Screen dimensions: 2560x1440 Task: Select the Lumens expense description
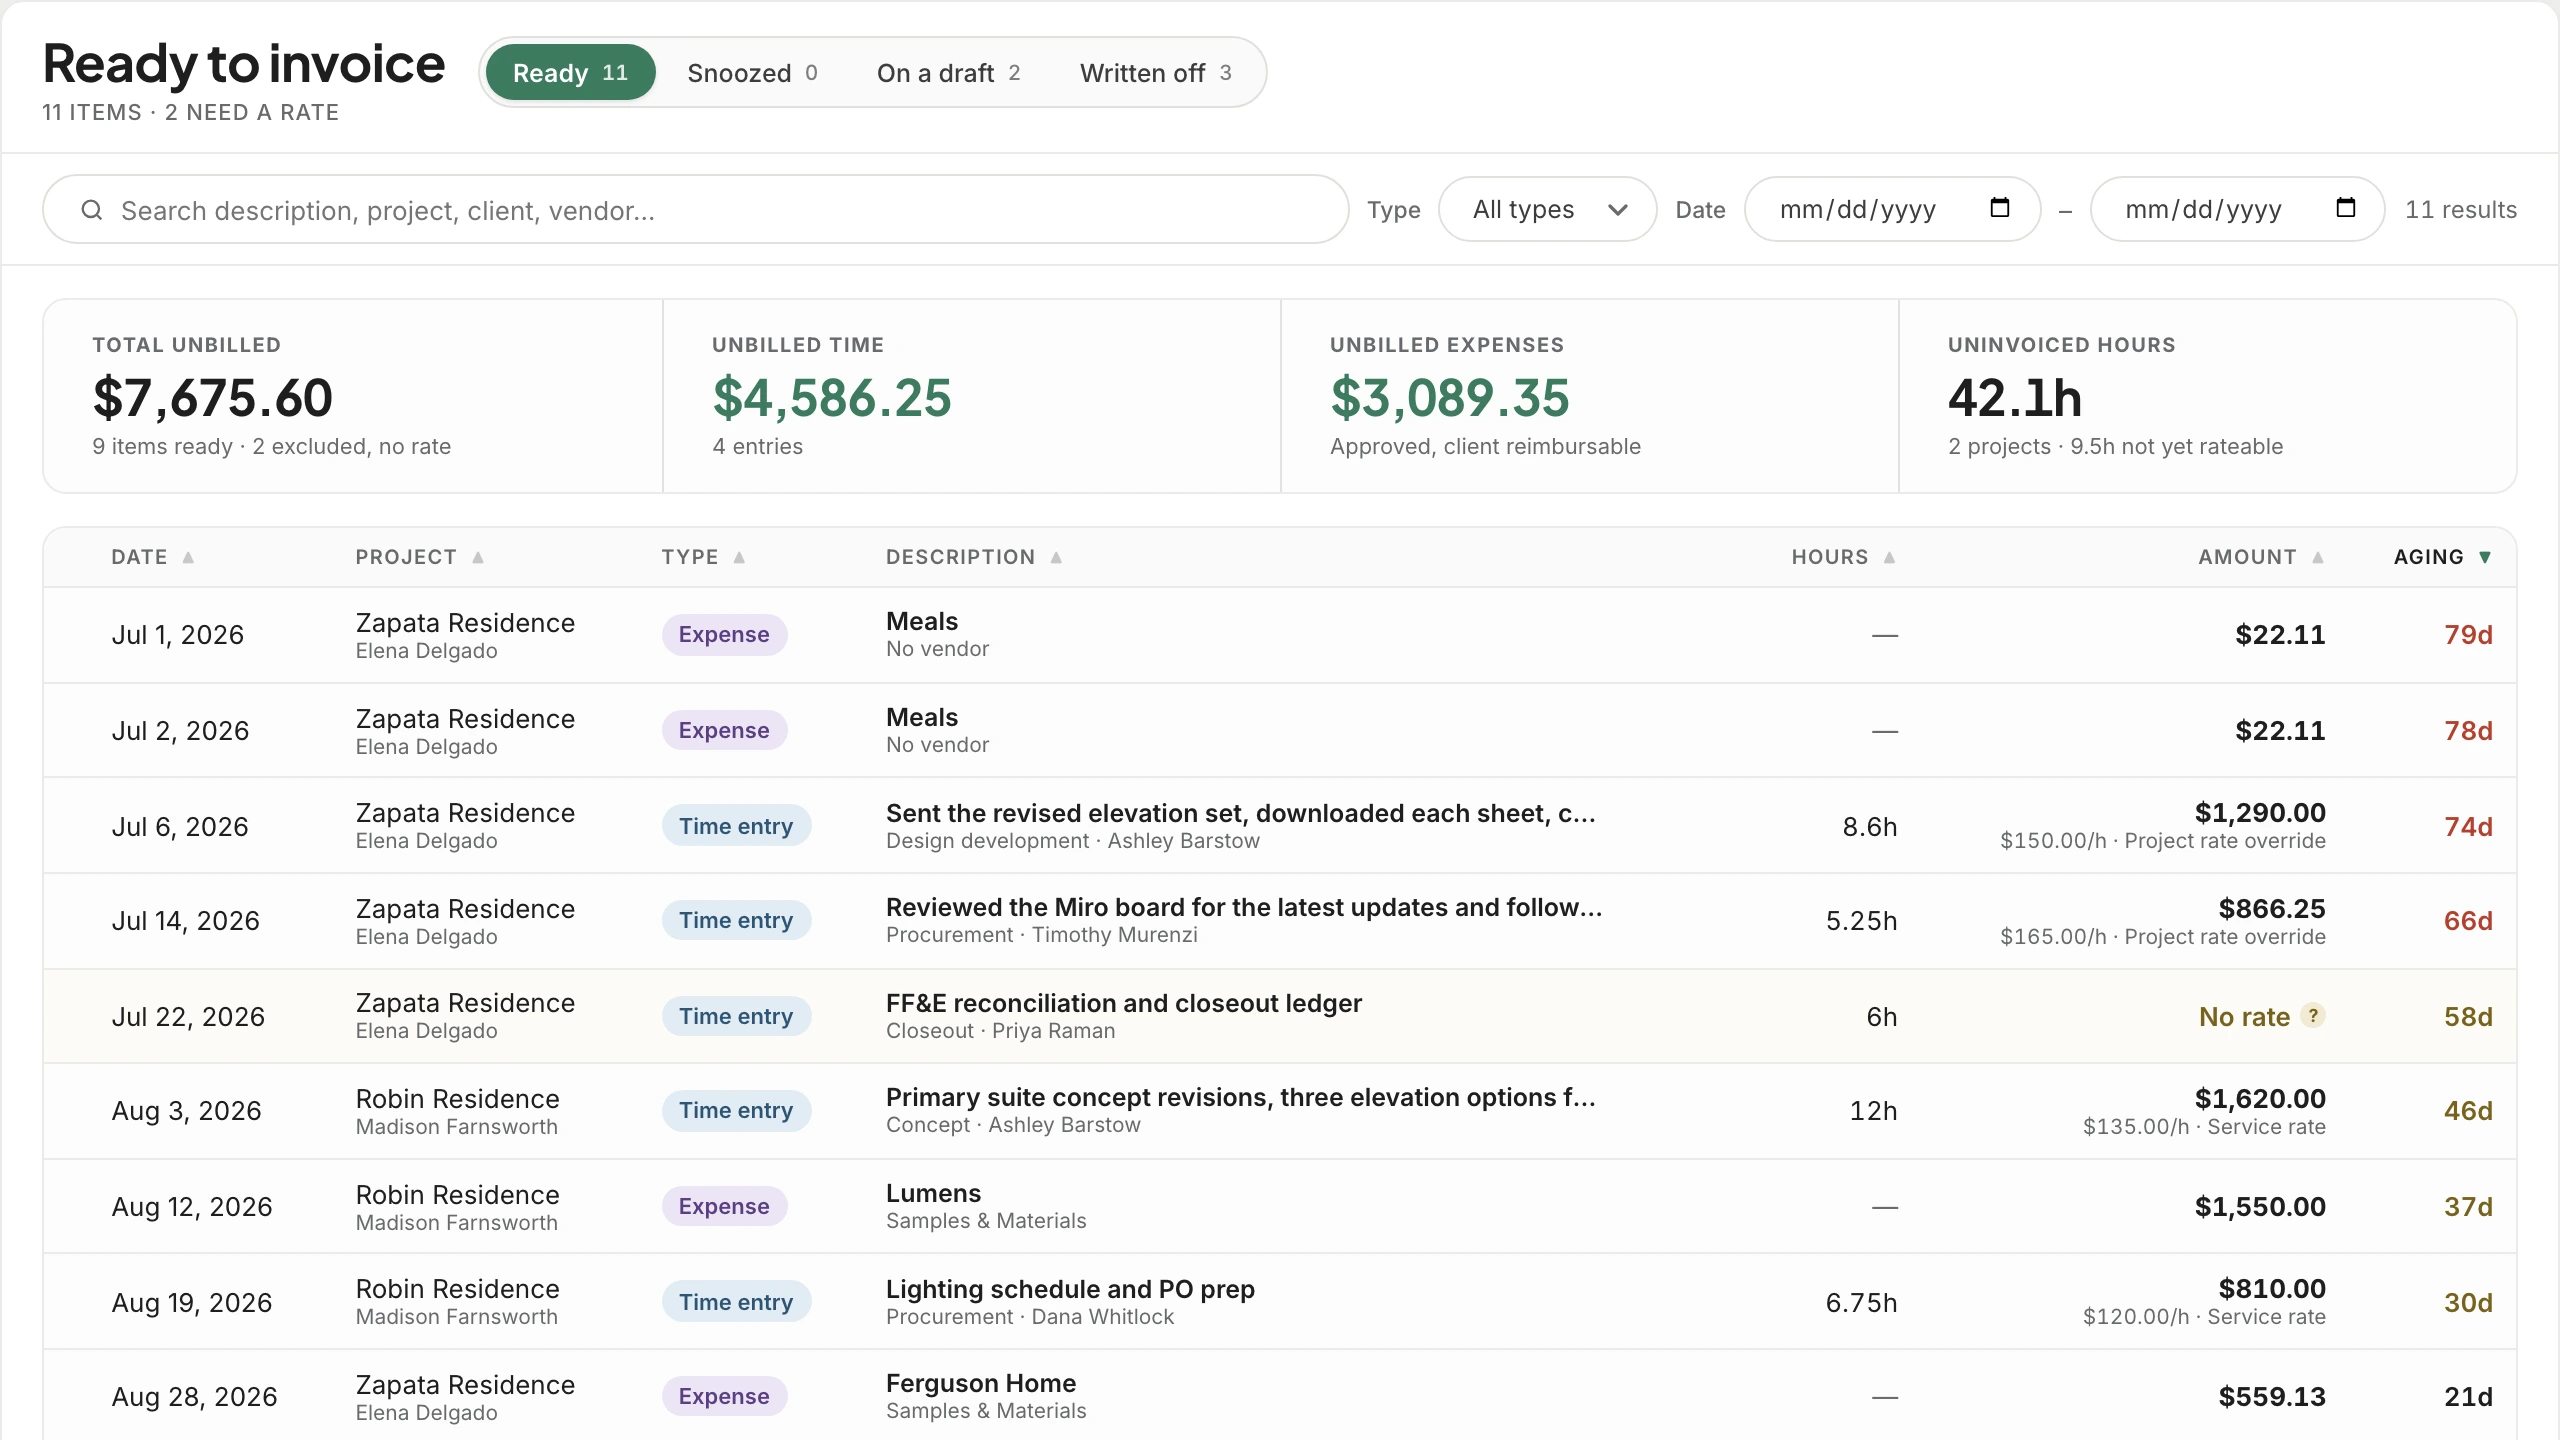tap(933, 1193)
